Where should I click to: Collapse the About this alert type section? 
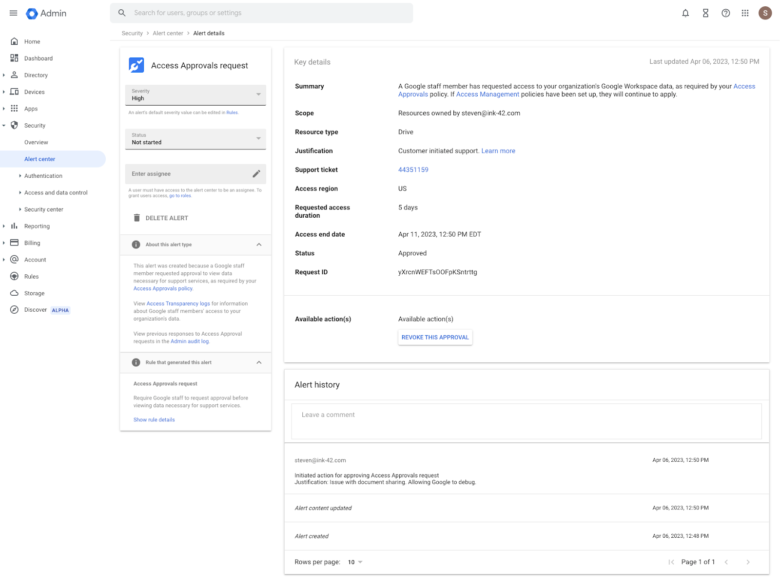(259, 244)
